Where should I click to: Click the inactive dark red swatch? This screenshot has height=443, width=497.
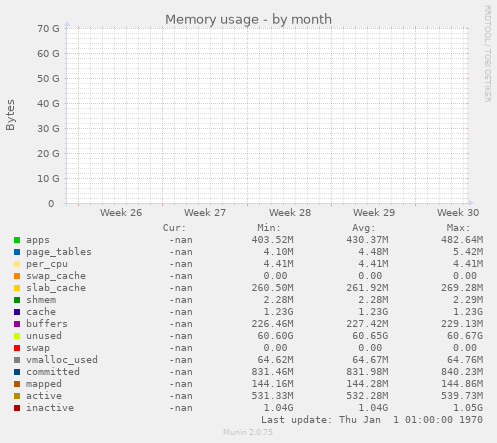pyautogui.click(x=17, y=408)
